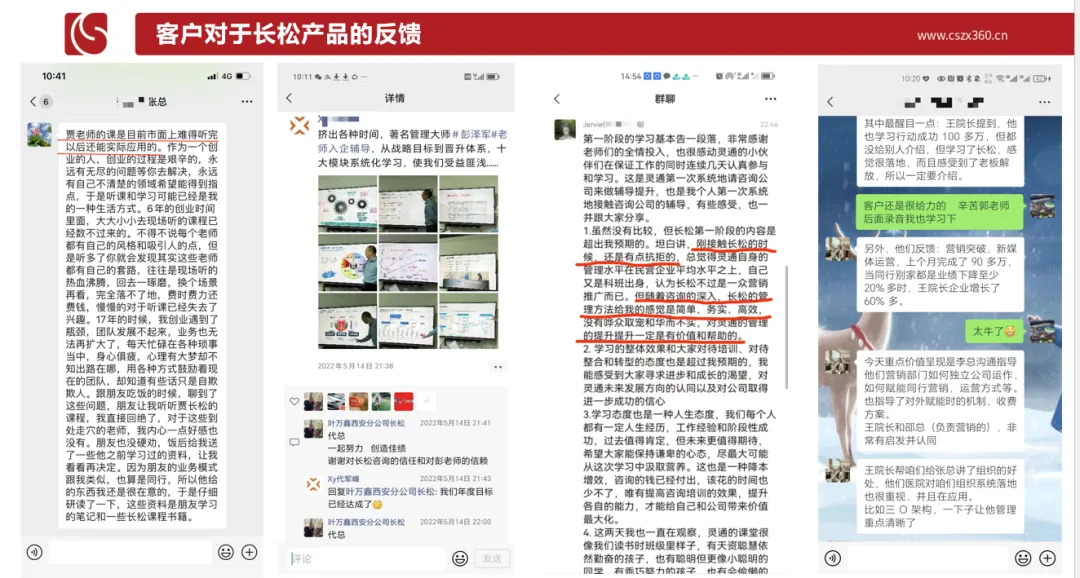Tap the voice input icon in snowy chat

833,557
